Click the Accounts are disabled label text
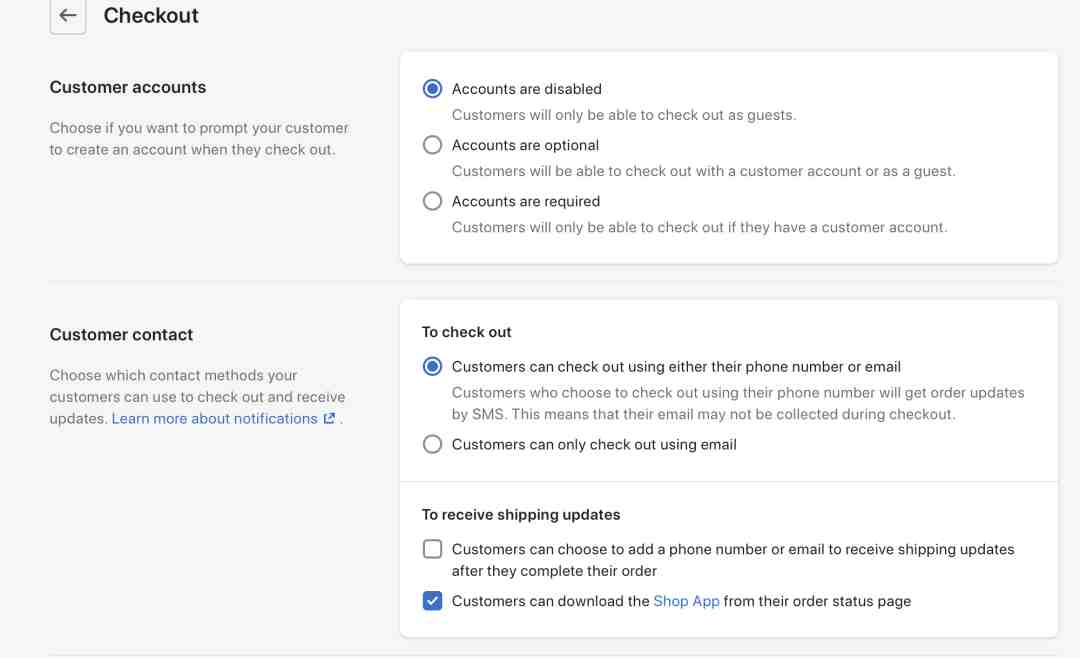 point(526,89)
